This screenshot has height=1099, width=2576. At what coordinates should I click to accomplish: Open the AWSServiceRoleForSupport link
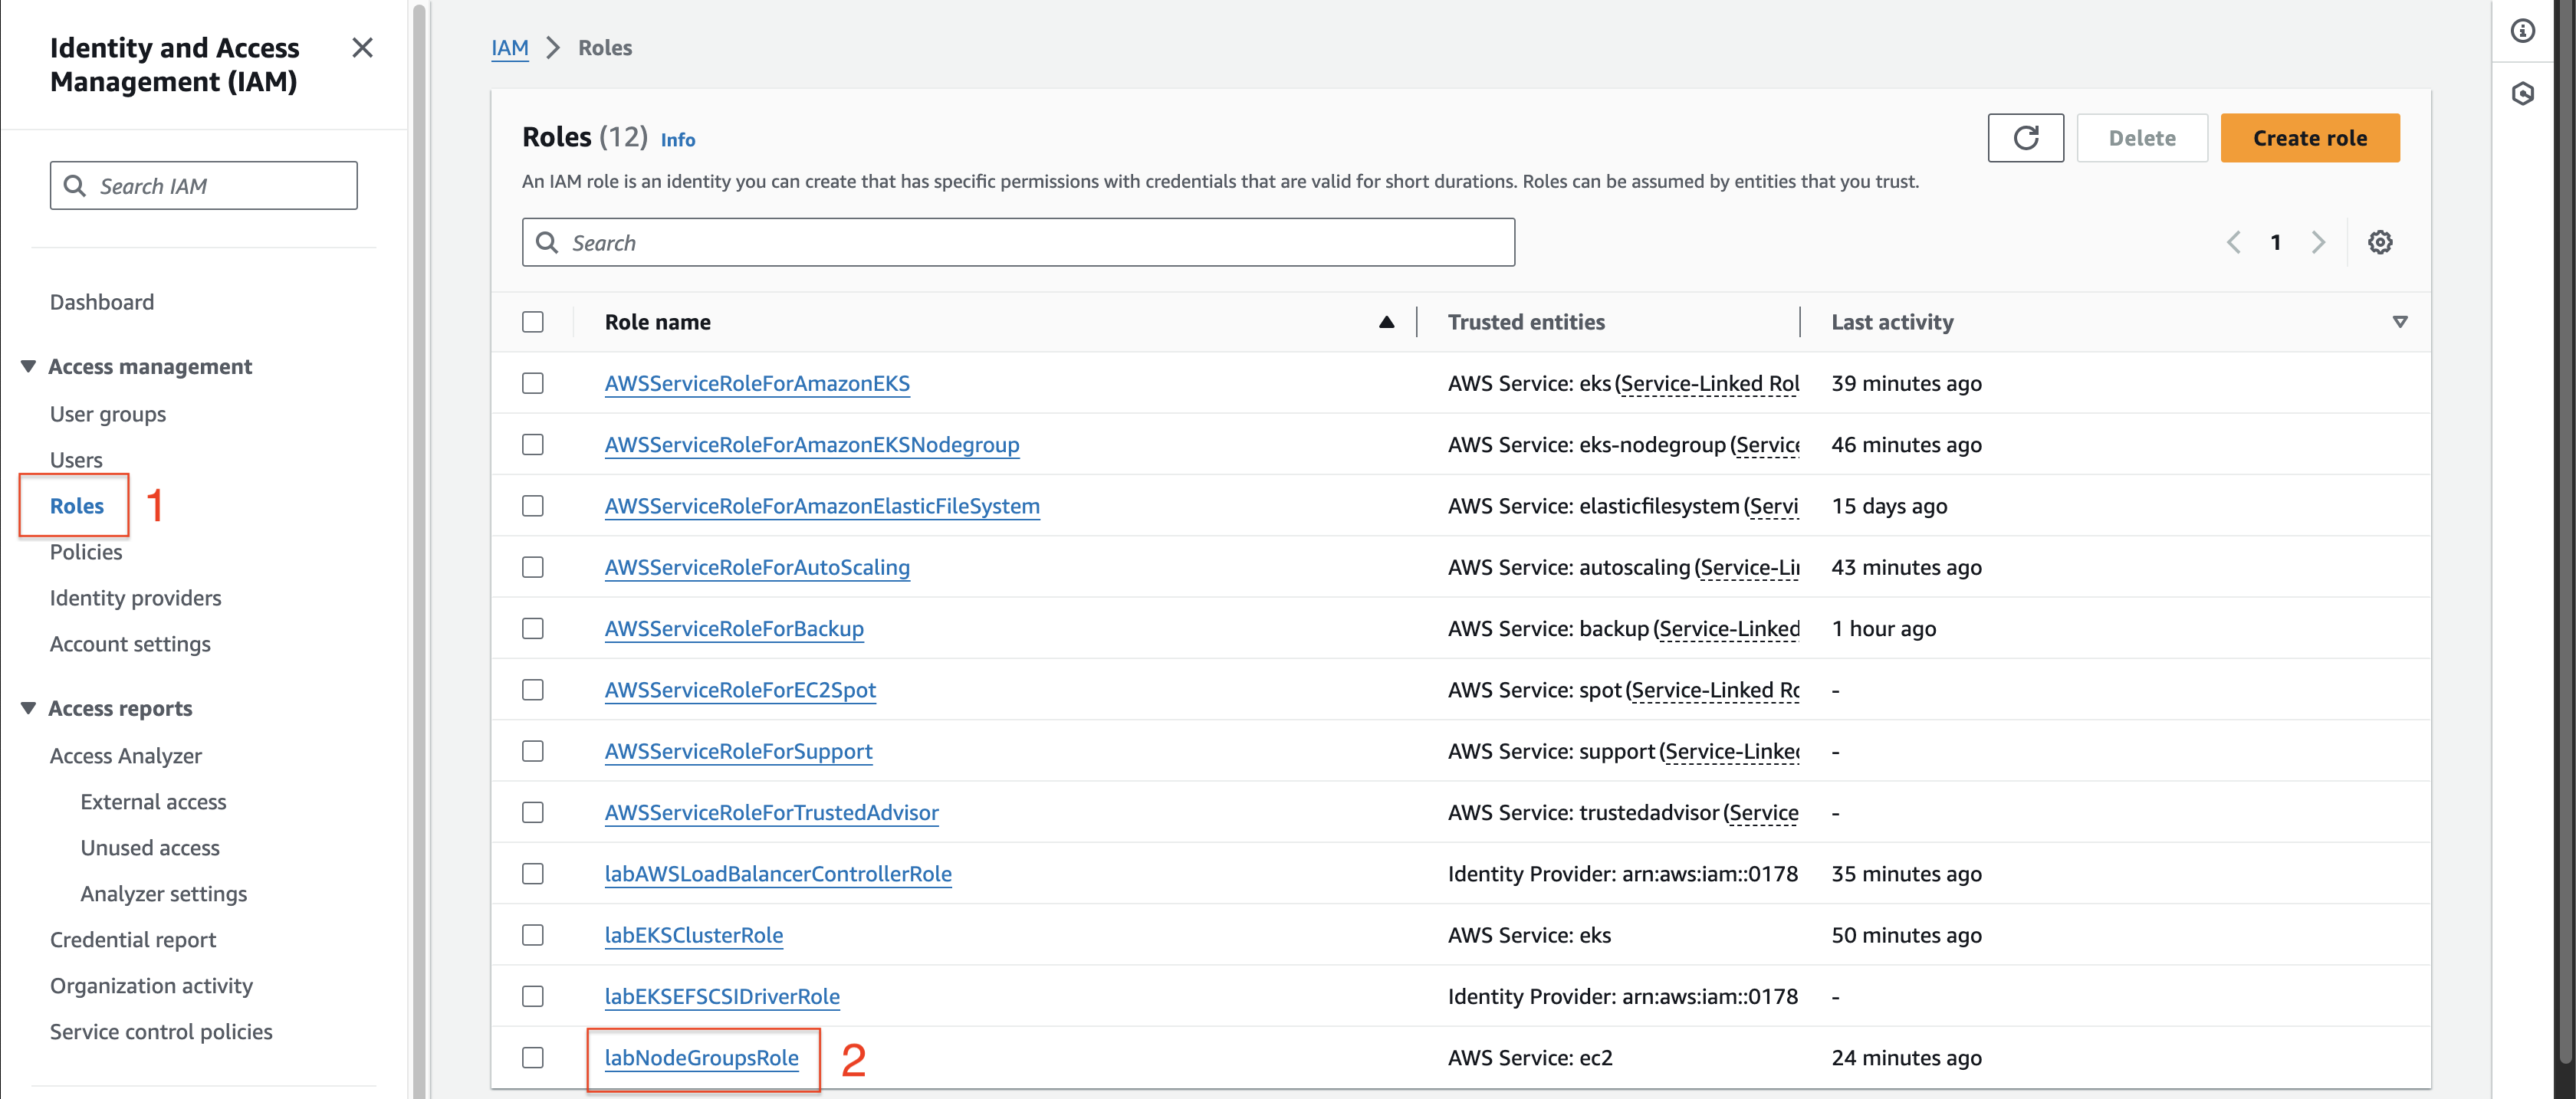(x=738, y=751)
